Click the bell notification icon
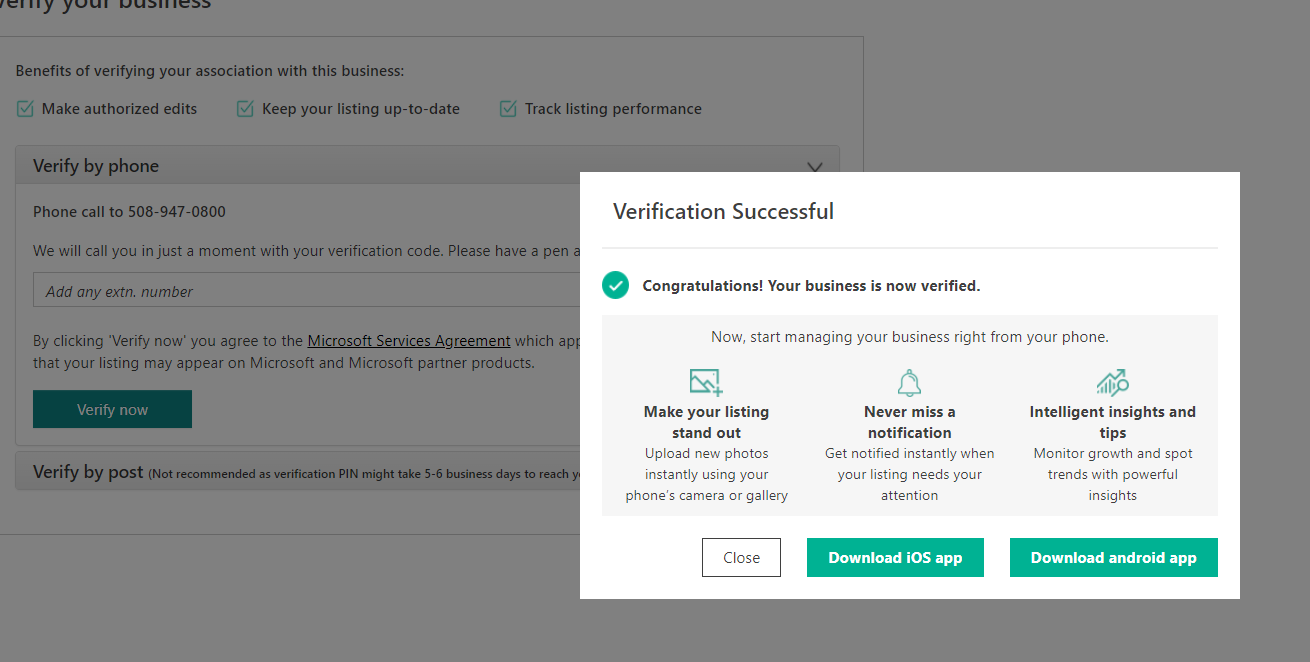This screenshot has height=662, width=1310. click(x=909, y=383)
